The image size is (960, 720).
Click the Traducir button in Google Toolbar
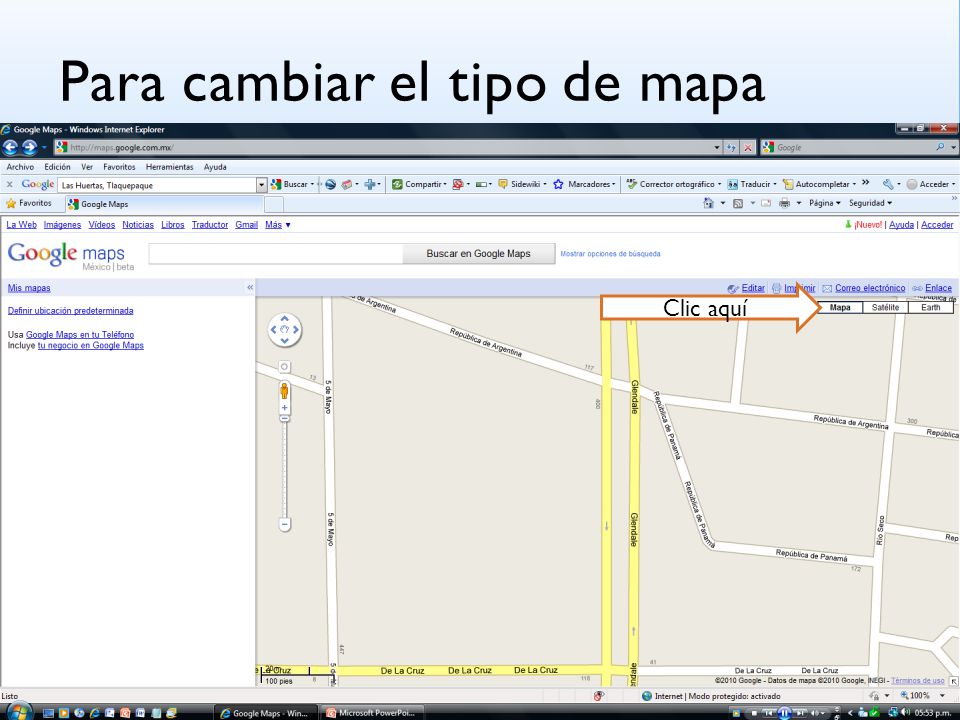pos(751,184)
